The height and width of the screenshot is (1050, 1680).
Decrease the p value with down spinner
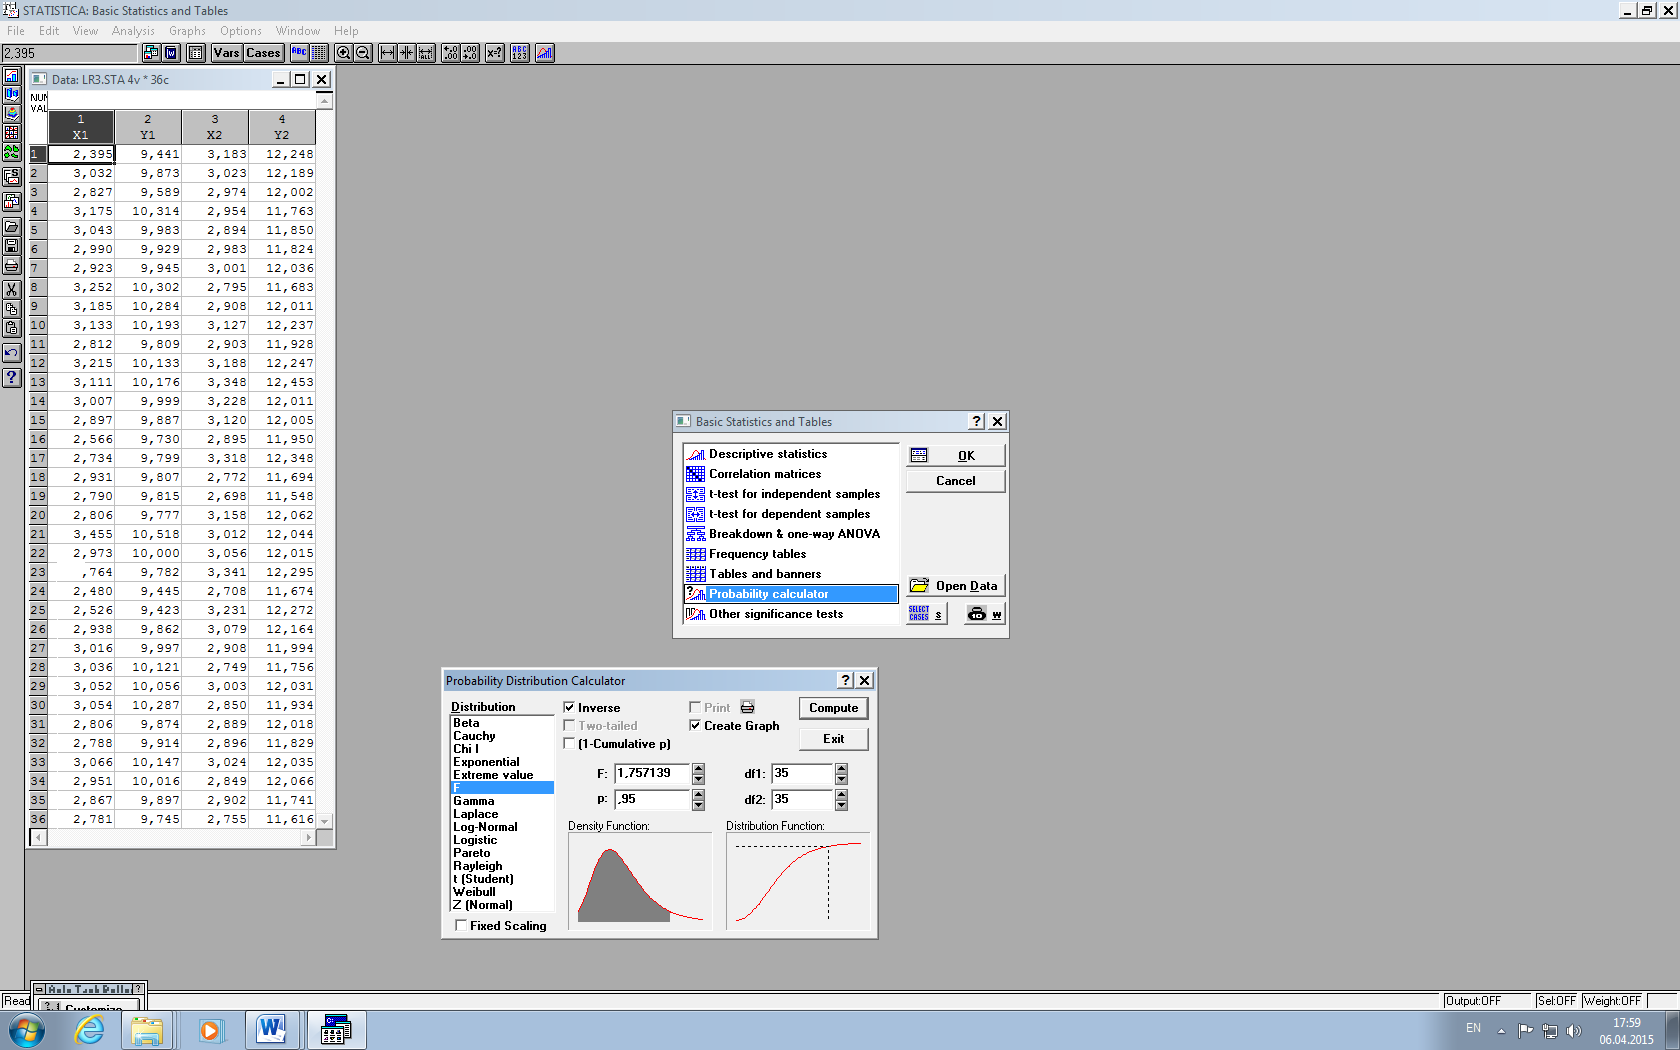pyautogui.click(x=698, y=805)
